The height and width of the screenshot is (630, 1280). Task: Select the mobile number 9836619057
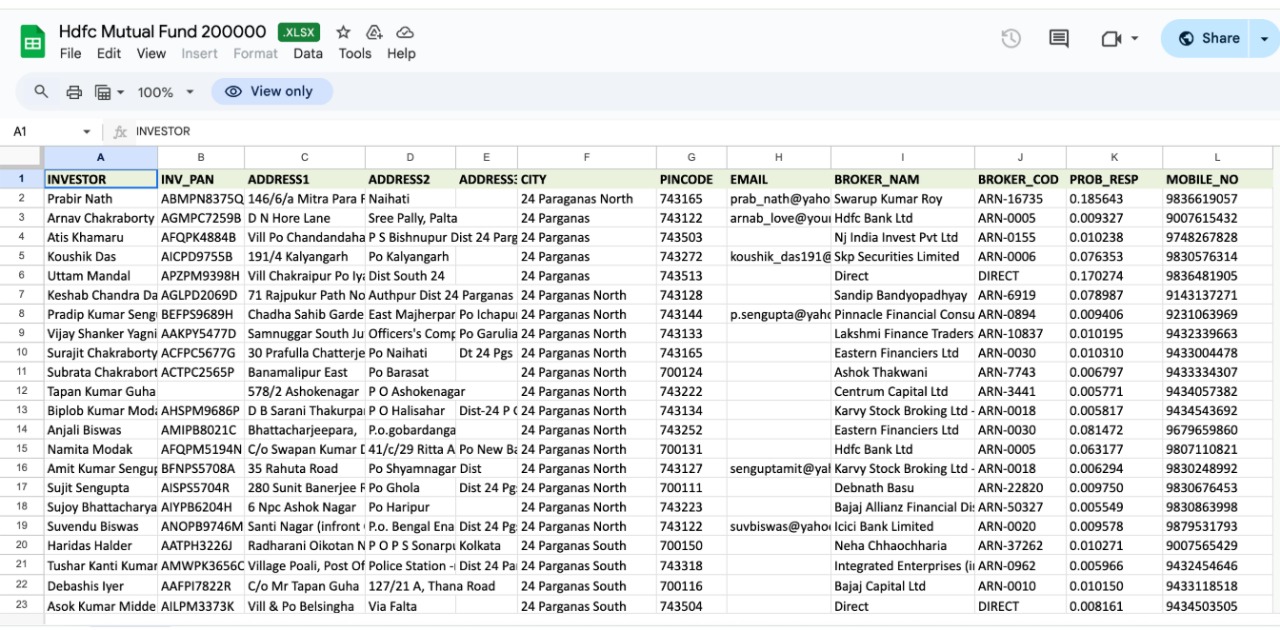click(1218, 199)
